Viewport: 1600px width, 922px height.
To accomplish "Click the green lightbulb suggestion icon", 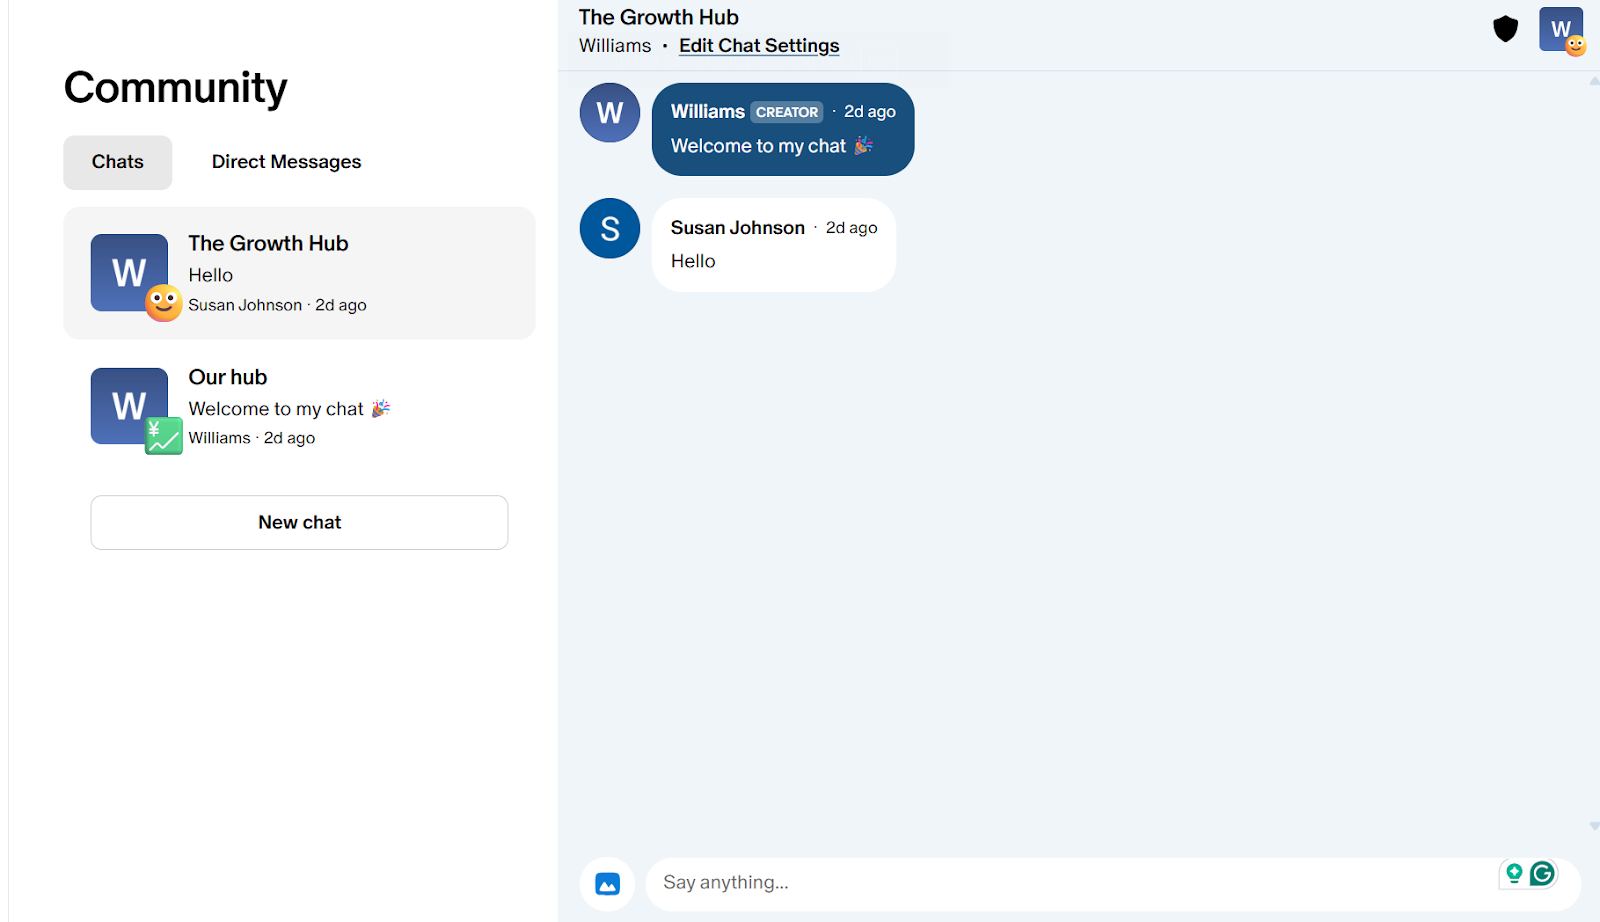I will pos(1514,874).
